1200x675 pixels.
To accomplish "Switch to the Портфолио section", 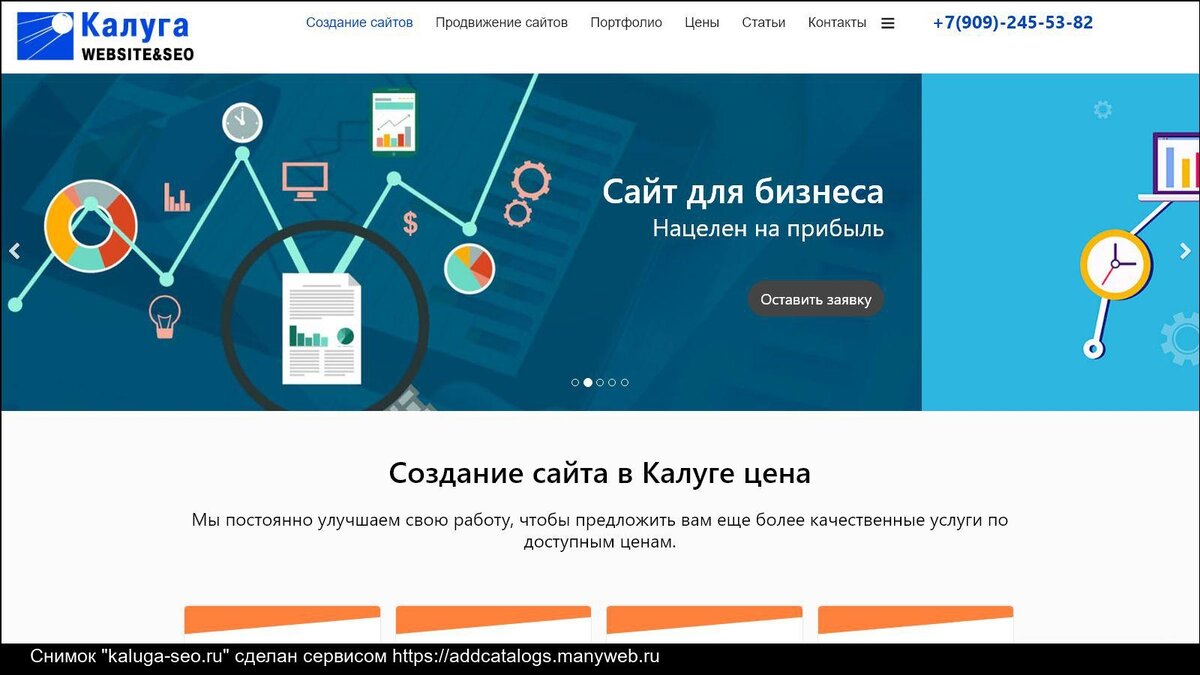I will (626, 21).
